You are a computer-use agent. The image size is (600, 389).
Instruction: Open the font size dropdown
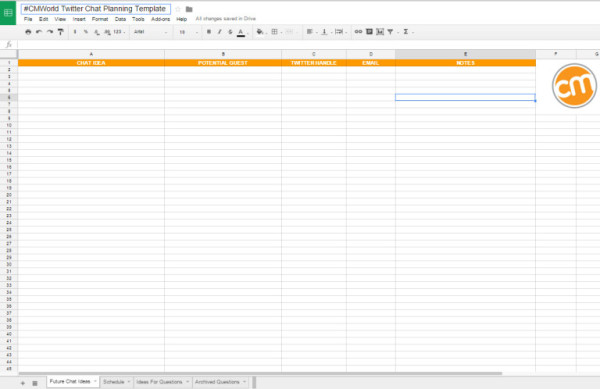(188, 32)
